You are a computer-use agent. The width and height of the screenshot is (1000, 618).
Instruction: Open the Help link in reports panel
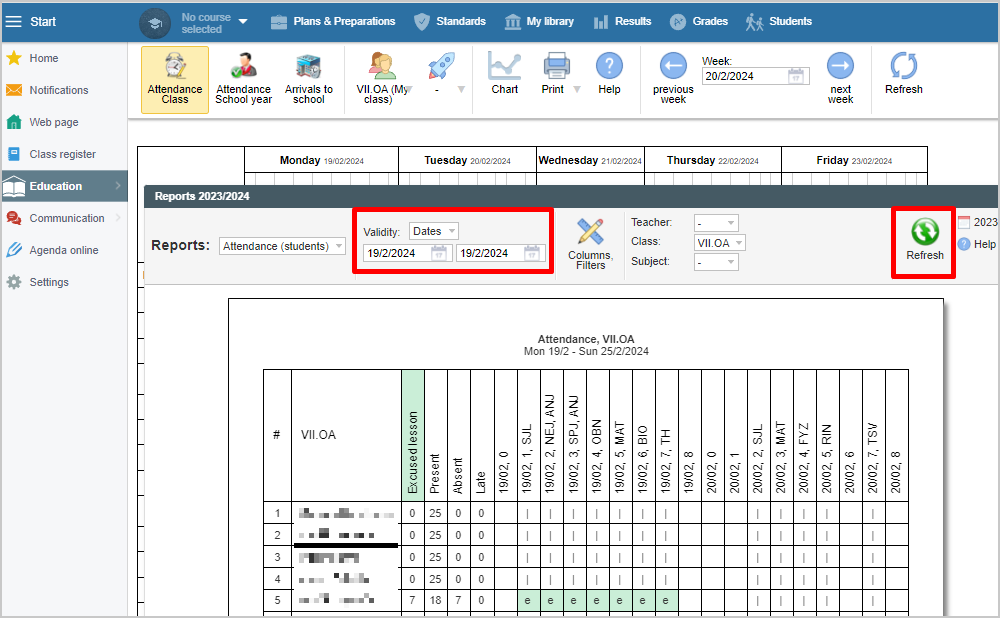pos(977,244)
